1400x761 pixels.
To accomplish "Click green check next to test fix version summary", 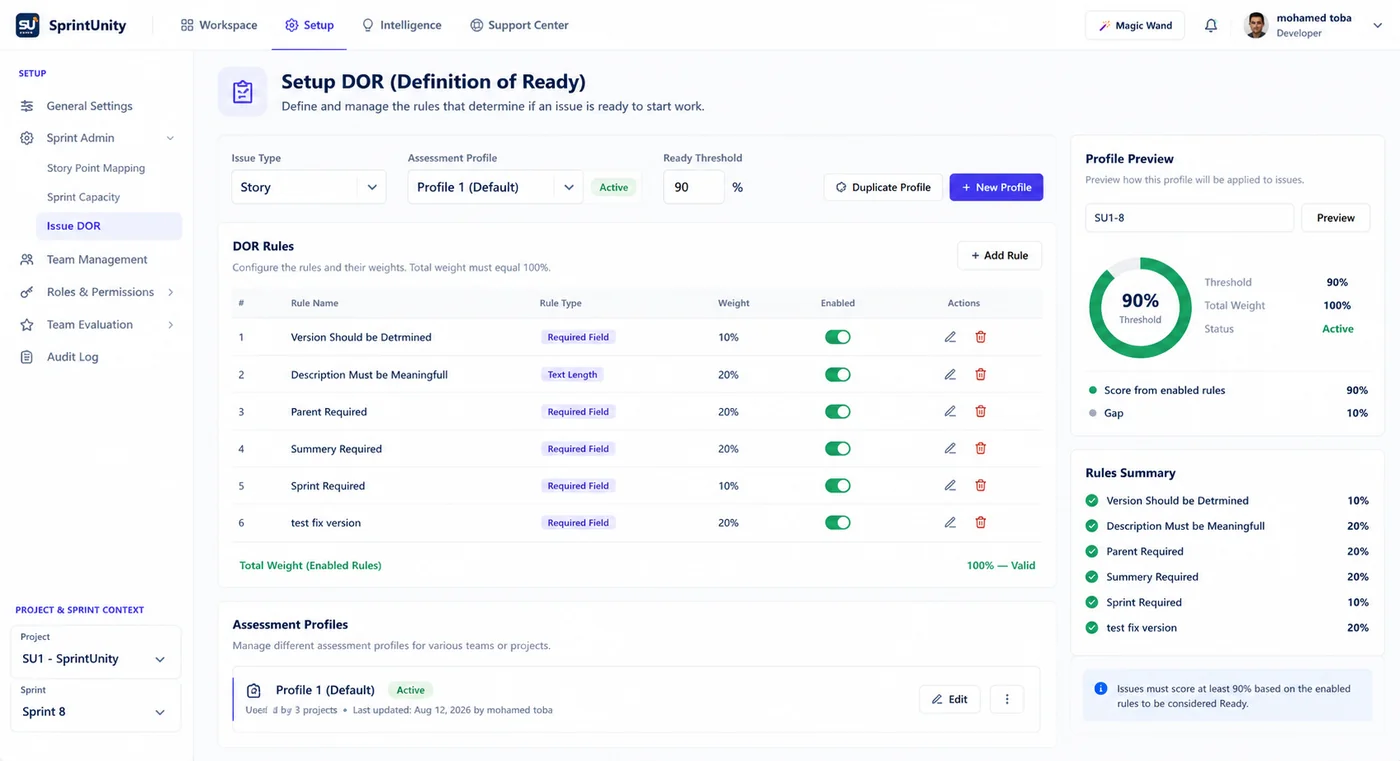I will click(1092, 628).
